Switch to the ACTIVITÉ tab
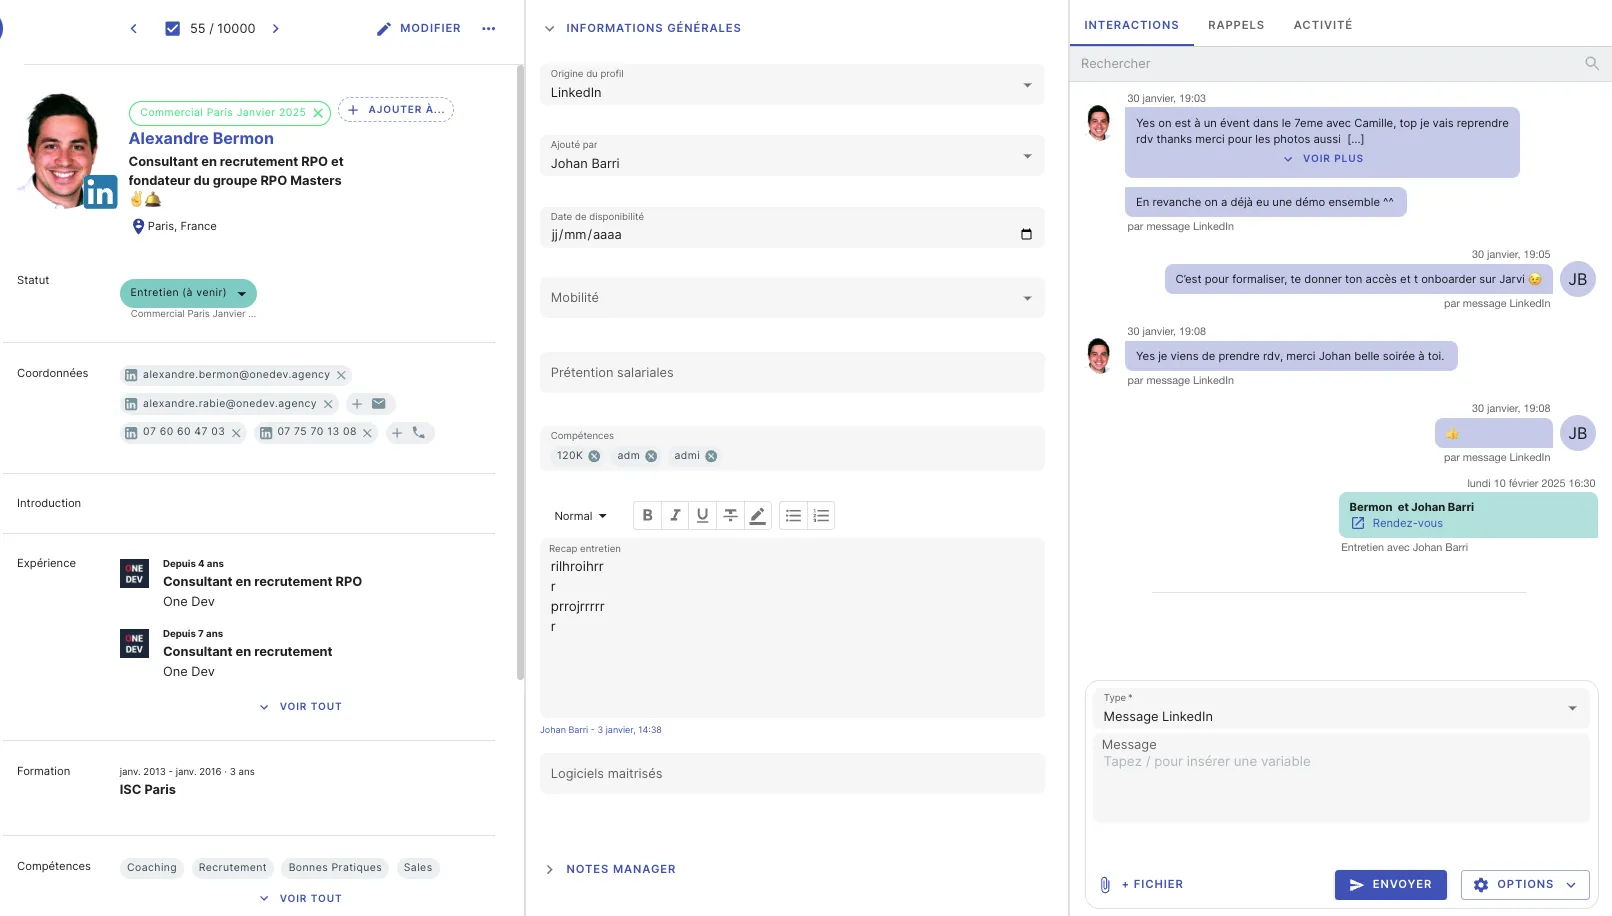The width and height of the screenshot is (1612, 916). click(1322, 25)
